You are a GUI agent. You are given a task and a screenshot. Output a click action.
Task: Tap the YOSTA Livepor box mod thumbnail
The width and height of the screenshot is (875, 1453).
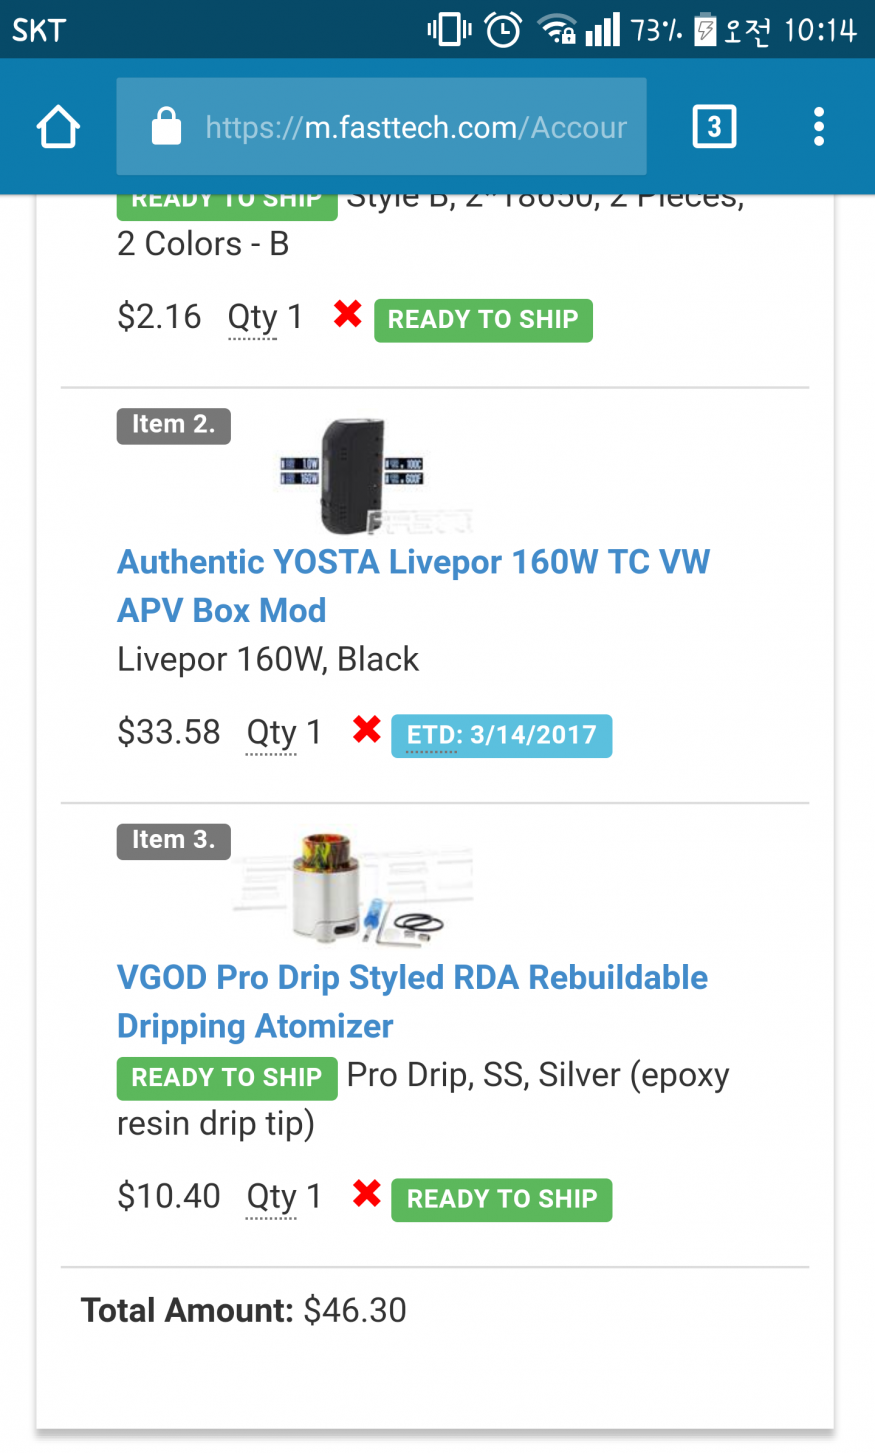[x=352, y=475]
